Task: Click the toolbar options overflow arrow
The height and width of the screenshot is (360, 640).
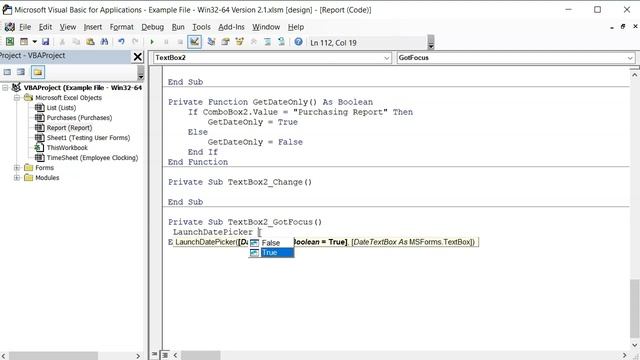Action: pyautogui.click(x=431, y=42)
